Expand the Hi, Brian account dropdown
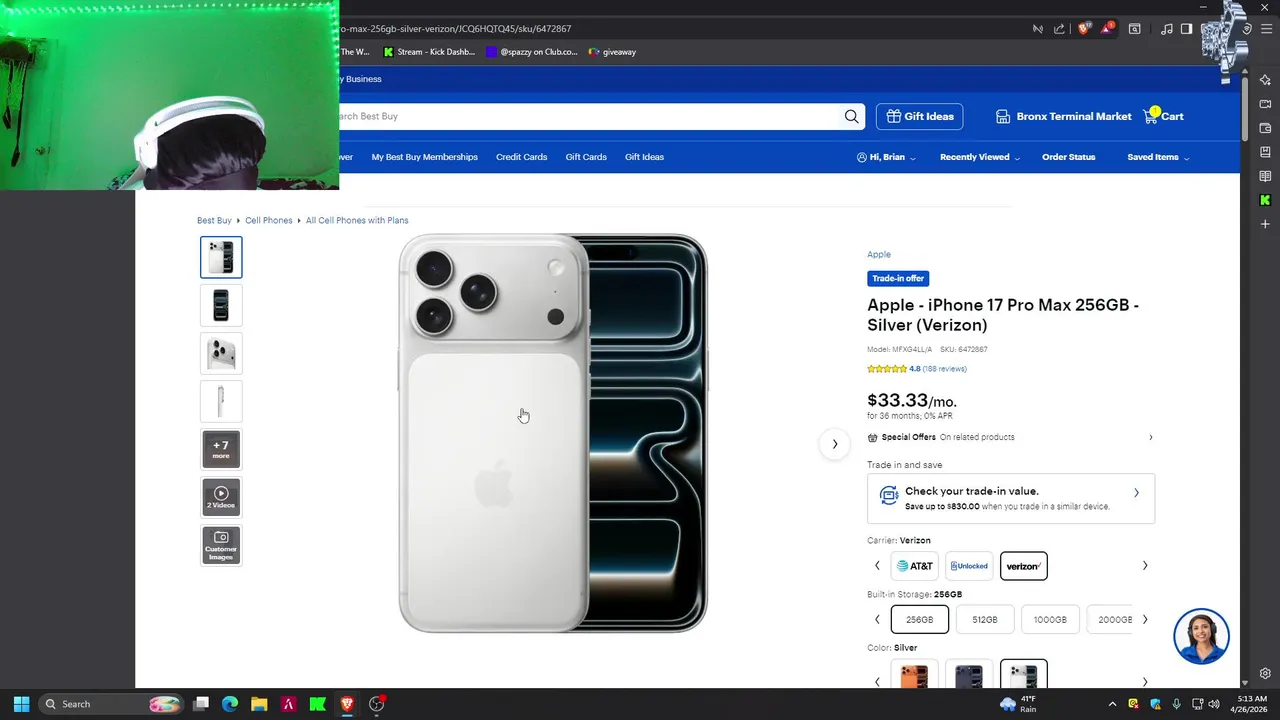This screenshot has width=1280, height=720. (x=886, y=157)
